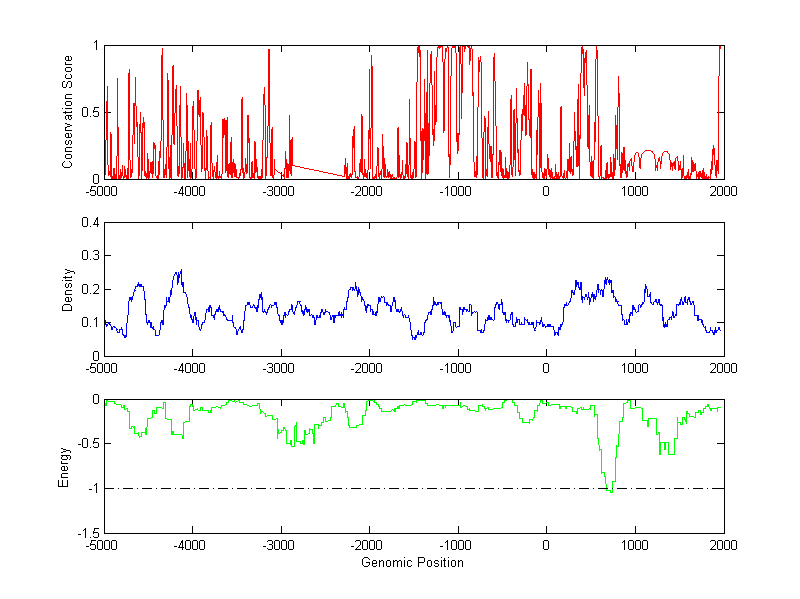Click the Genomic Position x-axis label
The image size is (800, 599).
(x=412, y=562)
